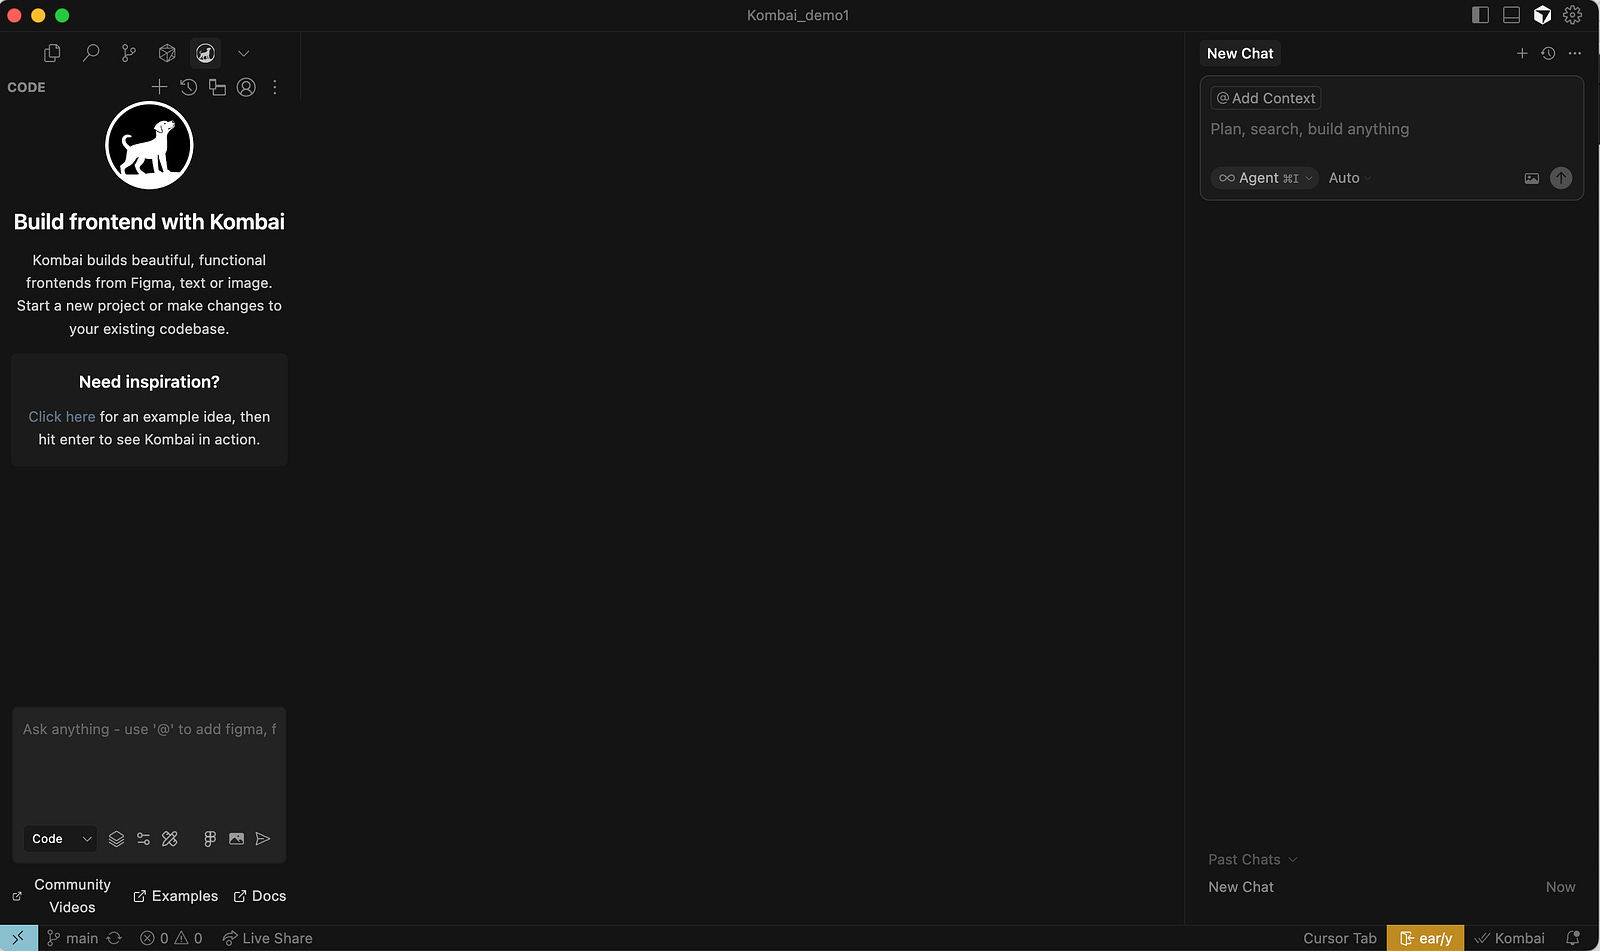Click the early status bar item
1600x951 pixels.
point(1425,938)
